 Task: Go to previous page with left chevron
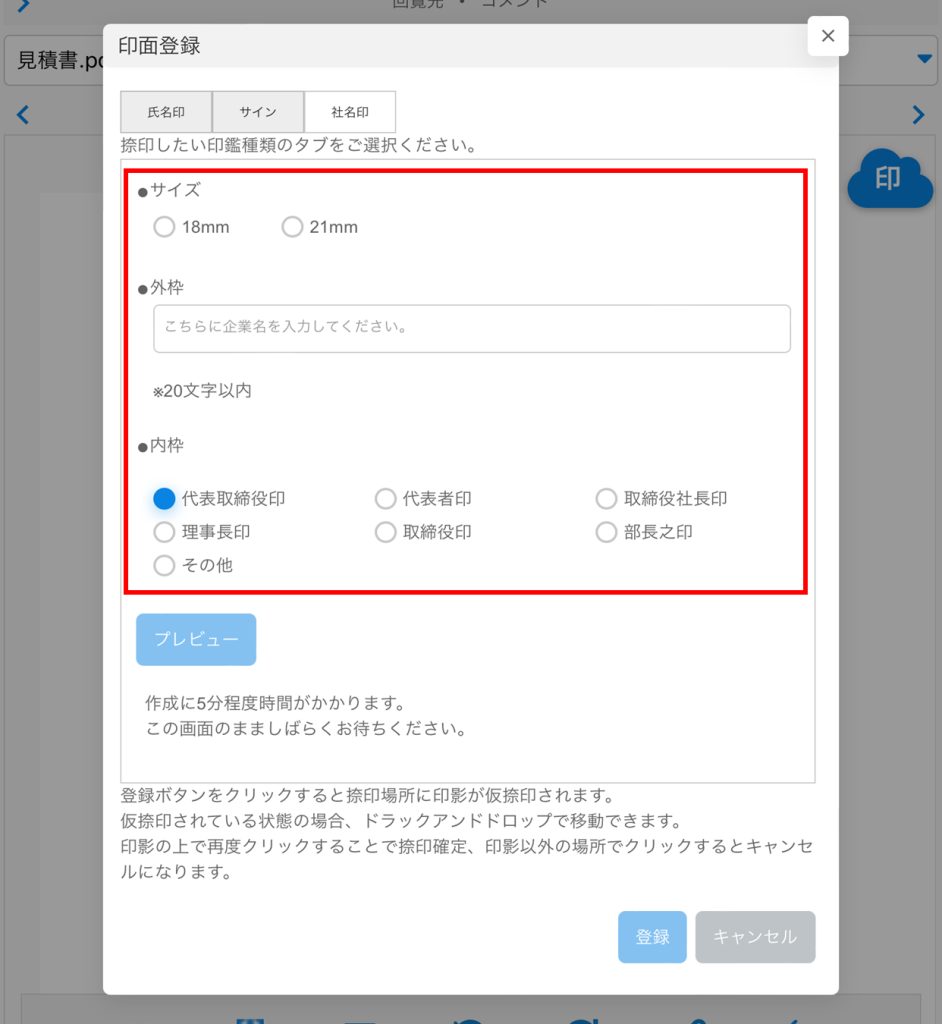tap(23, 115)
